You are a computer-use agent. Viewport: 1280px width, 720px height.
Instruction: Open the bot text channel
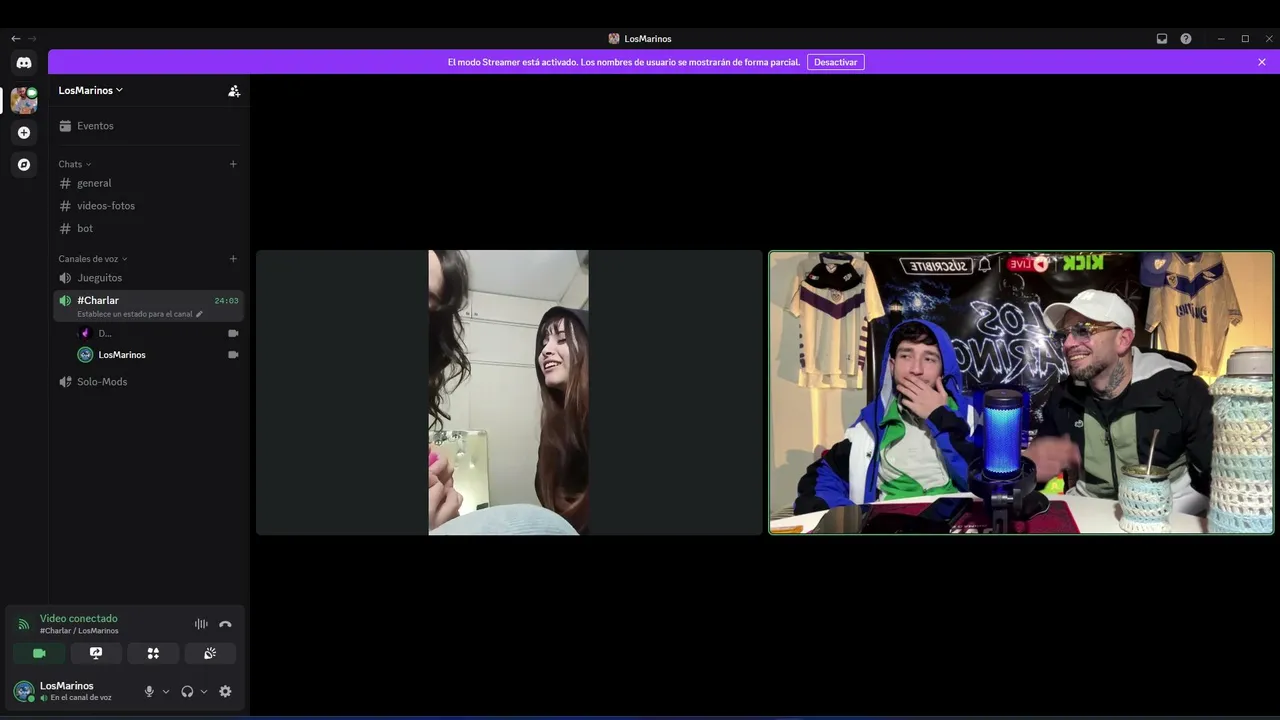coord(149,229)
